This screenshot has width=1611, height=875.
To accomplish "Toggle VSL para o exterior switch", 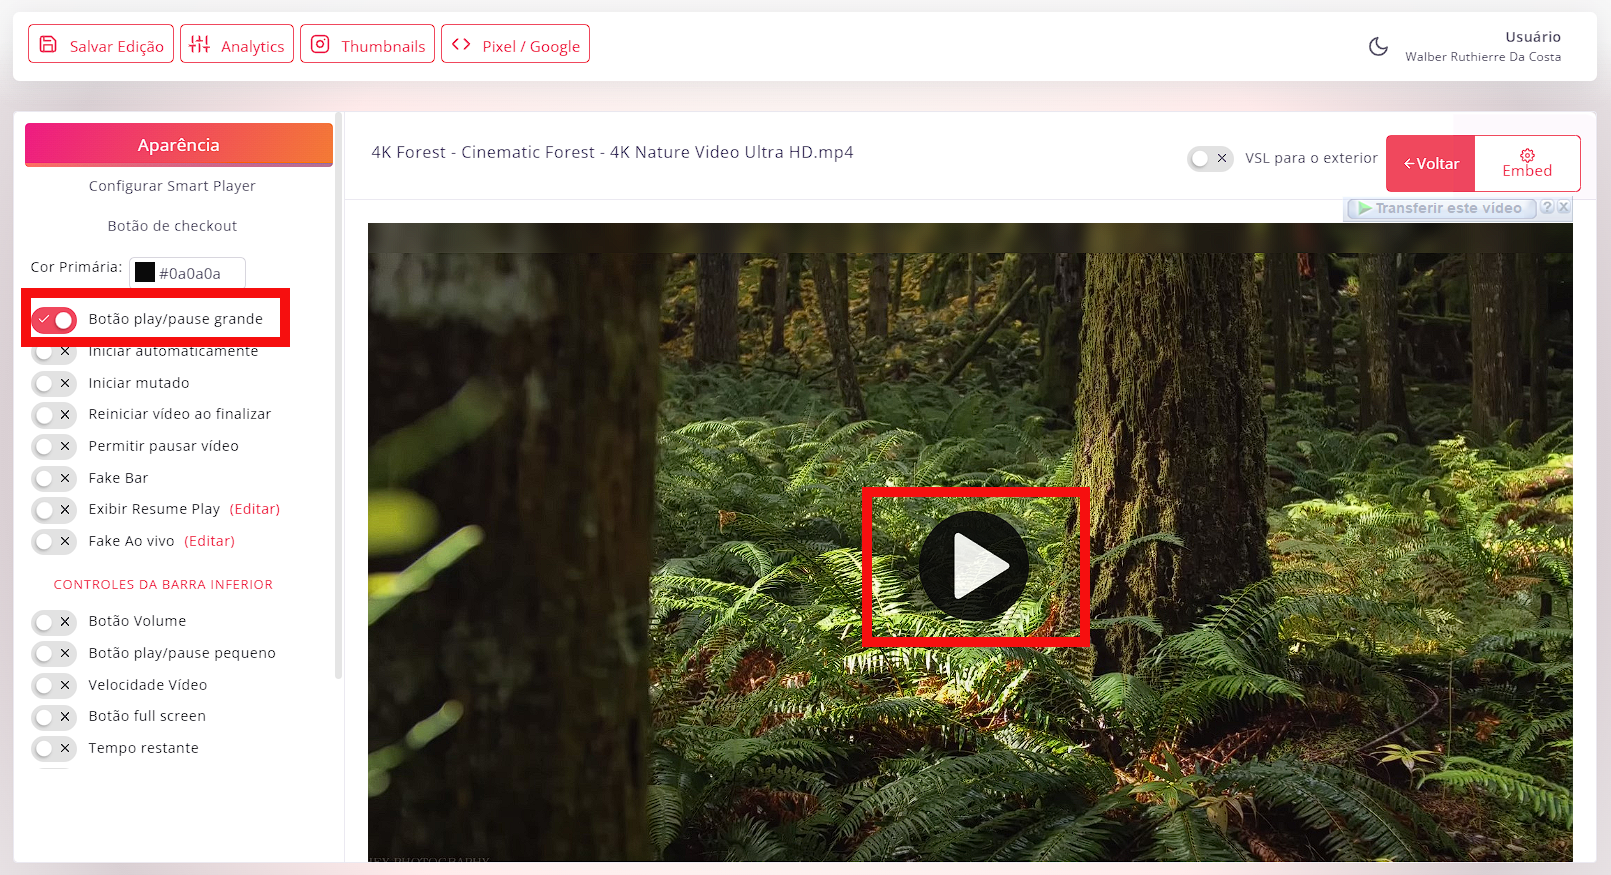I will [x=1210, y=159].
